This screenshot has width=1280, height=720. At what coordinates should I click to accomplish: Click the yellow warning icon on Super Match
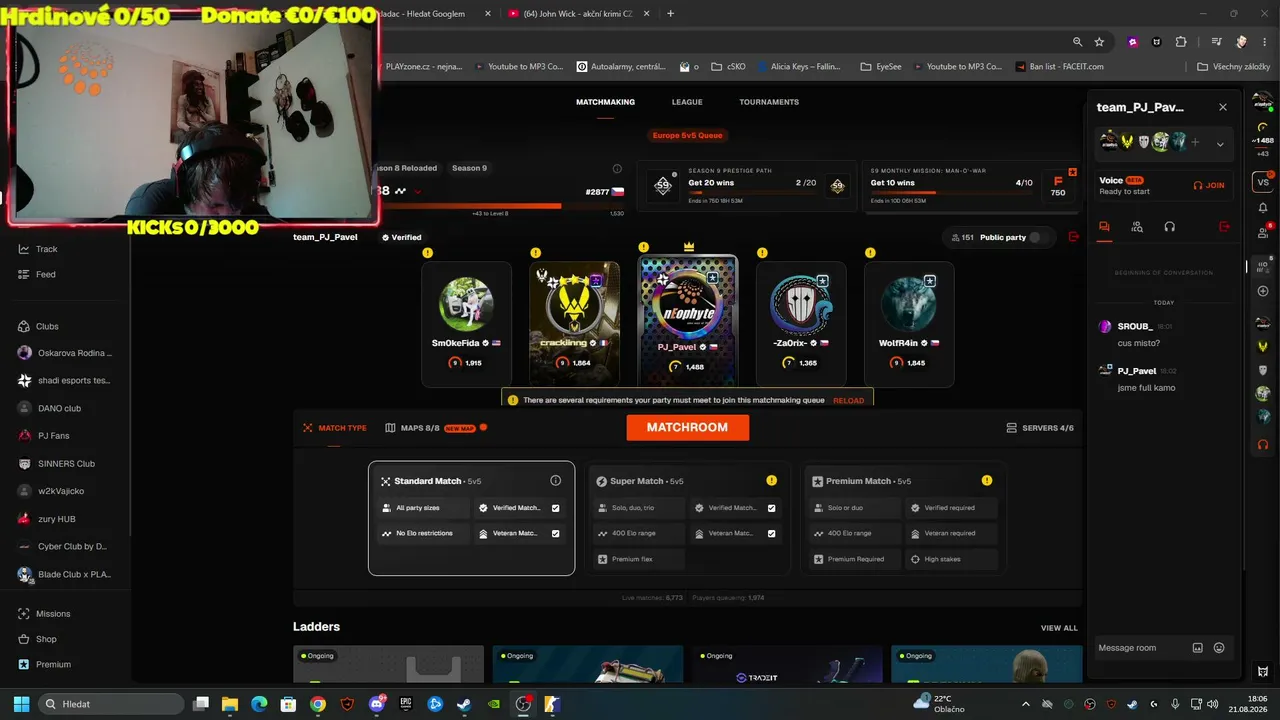pos(771,481)
